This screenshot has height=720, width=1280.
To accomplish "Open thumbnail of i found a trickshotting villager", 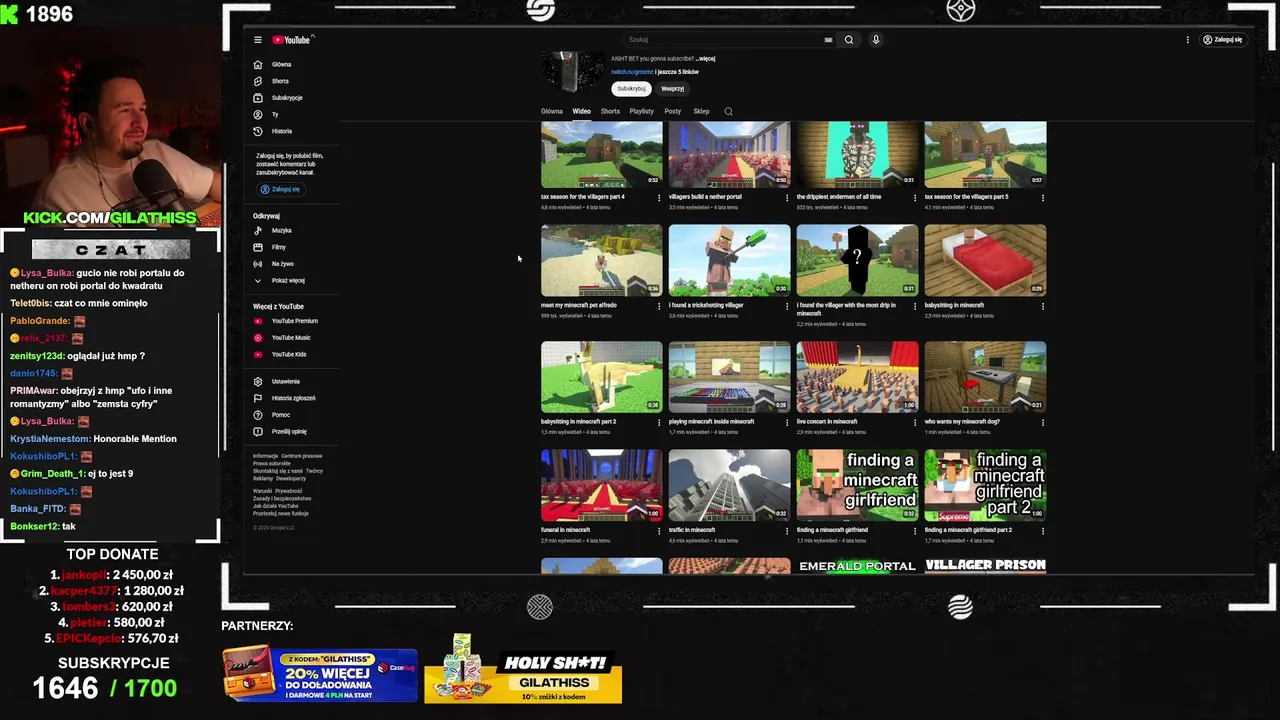I will click(729, 260).
